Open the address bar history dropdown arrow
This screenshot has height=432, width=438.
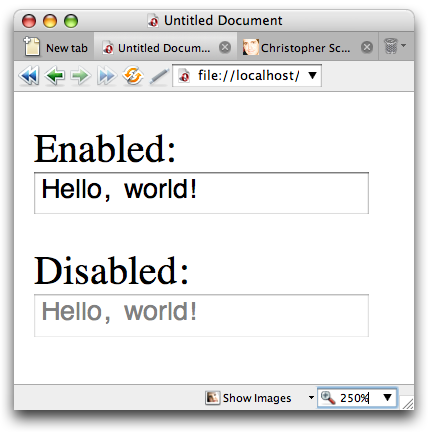pyautogui.click(x=312, y=76)
